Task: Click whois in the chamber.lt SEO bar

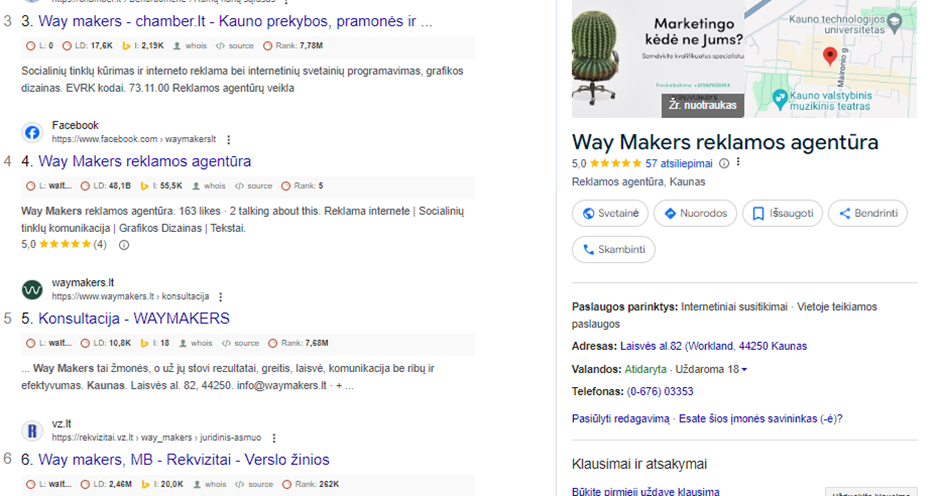Action: (189, 46)
